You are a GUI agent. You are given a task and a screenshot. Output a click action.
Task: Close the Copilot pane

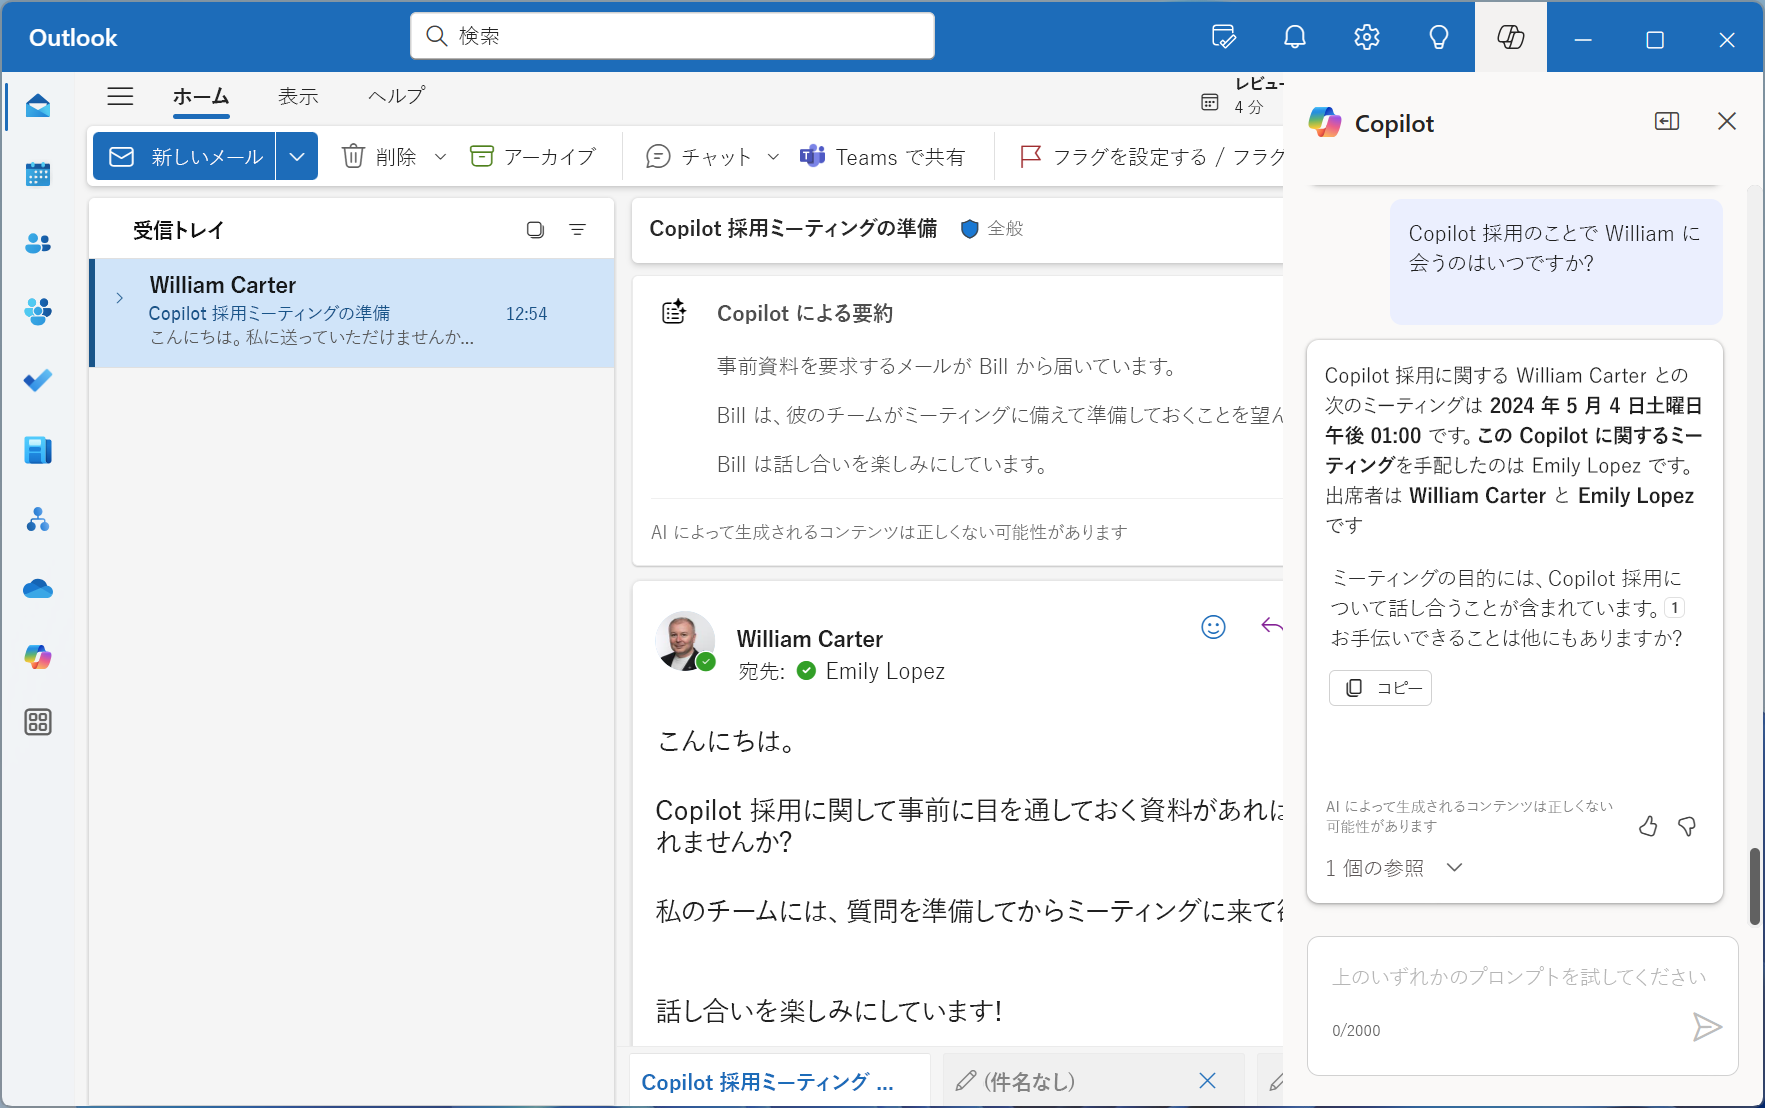1727,121
